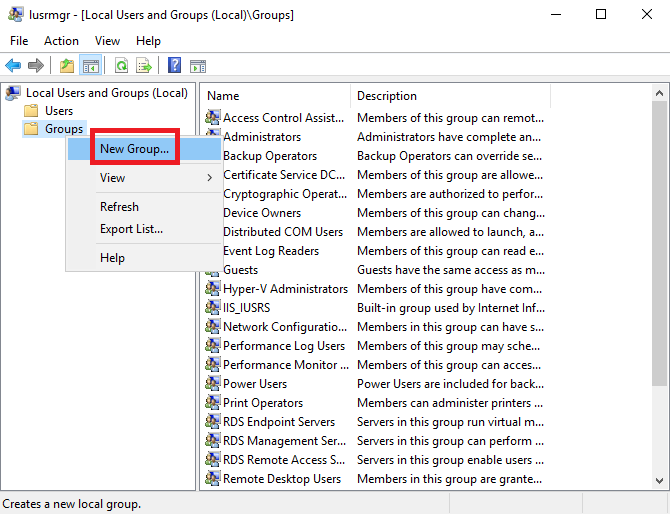The height and width of the screenshot is (514, 670).
Task: Open the File menu
Action: pos(19,41)
